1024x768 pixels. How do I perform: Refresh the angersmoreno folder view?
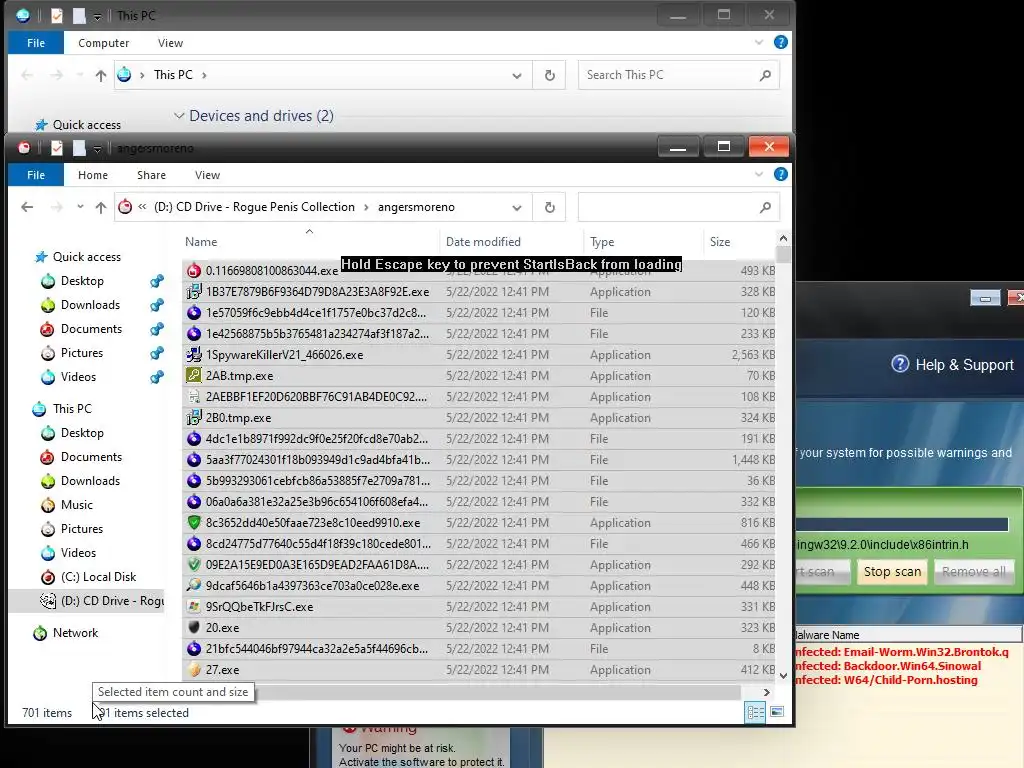coord(549,207)
